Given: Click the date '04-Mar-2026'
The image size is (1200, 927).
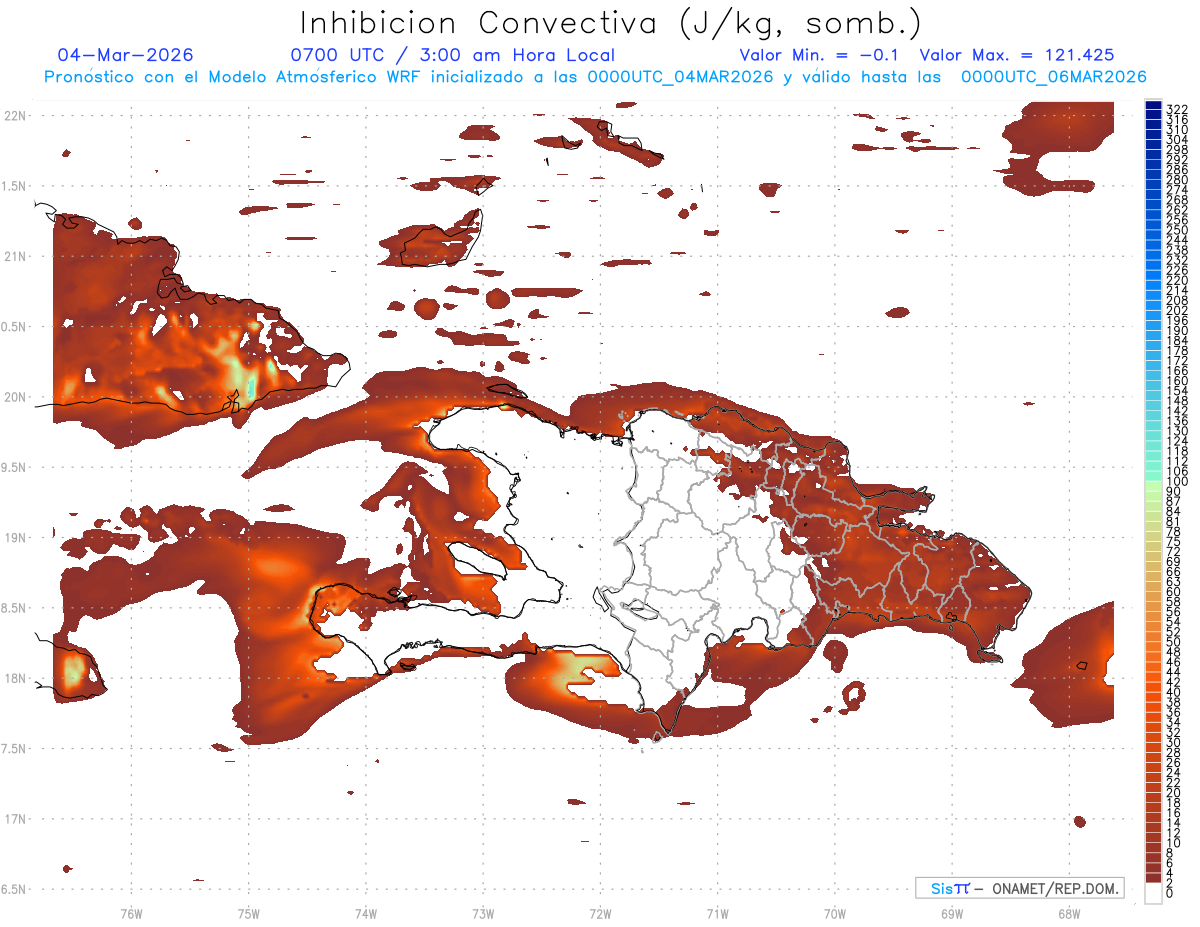Looking at the screenshot, I should tap(126, 55).
